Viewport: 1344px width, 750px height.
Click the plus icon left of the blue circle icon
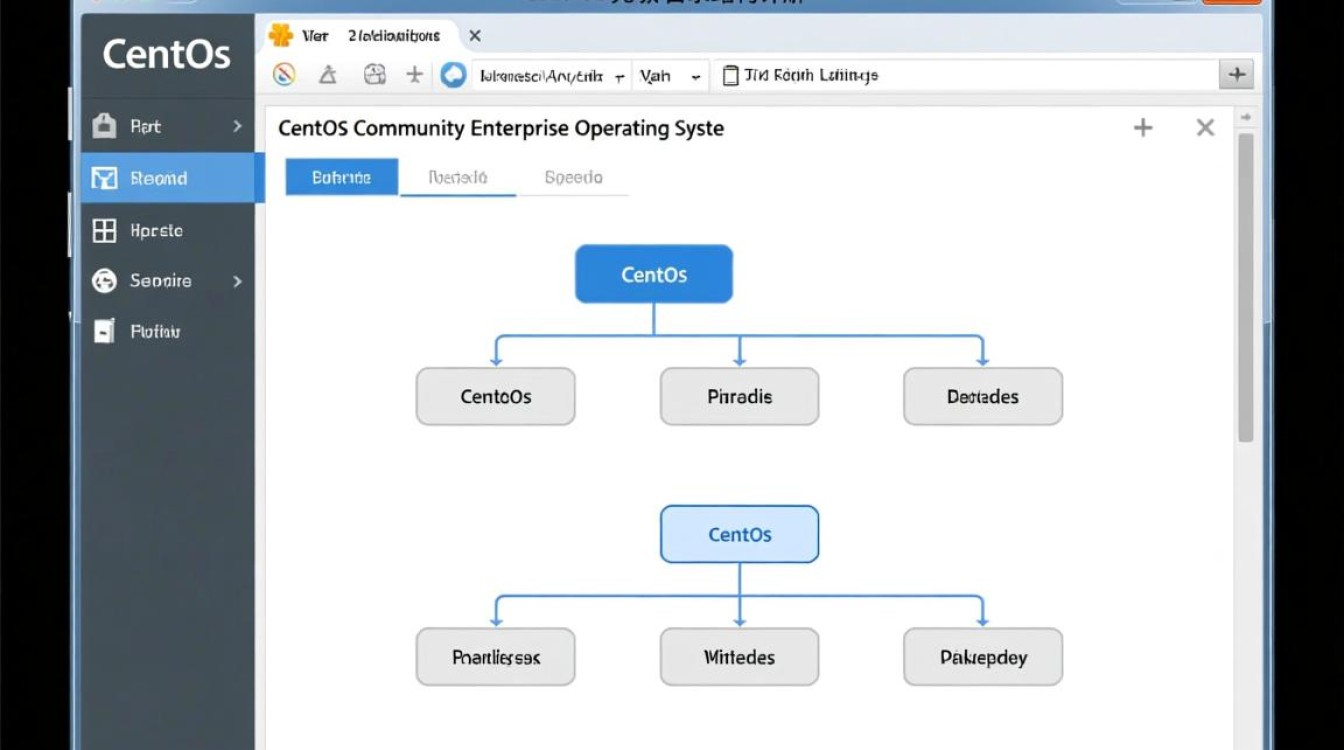(414, 75)
